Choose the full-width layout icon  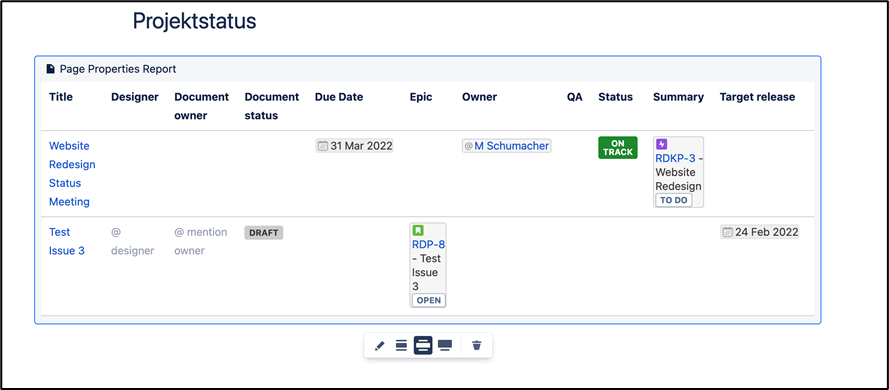(x=445, y=345)
